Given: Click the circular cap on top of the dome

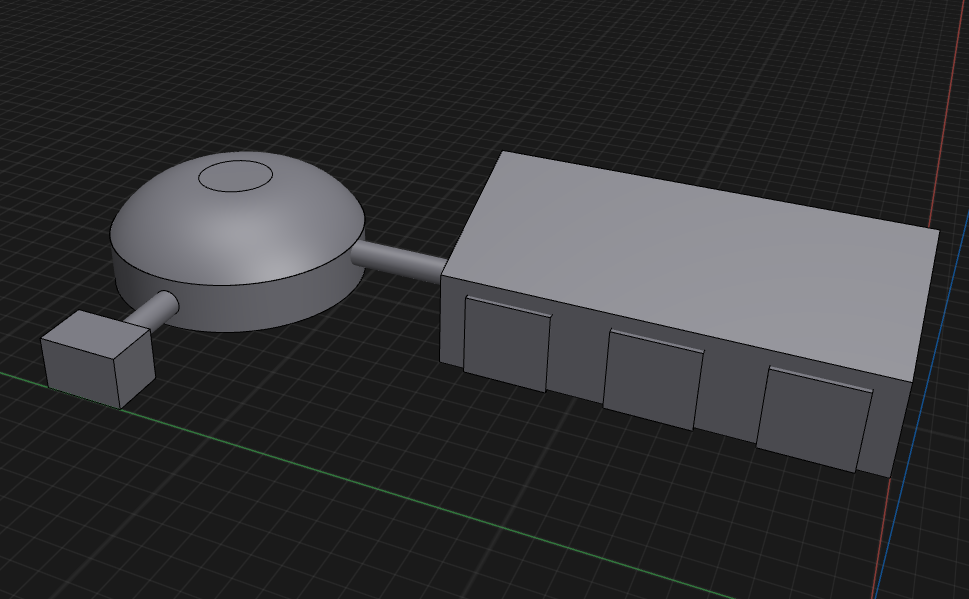Looking at the screenshot, I should 235,176.
